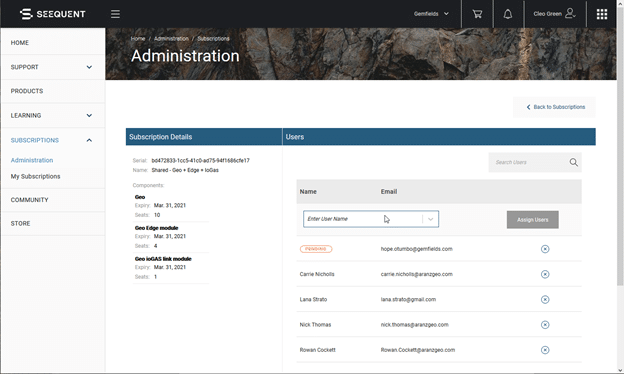Expand the Support menu chevron
The height and width of the screenshot is (374, 624).
click(x=89, y=67)
